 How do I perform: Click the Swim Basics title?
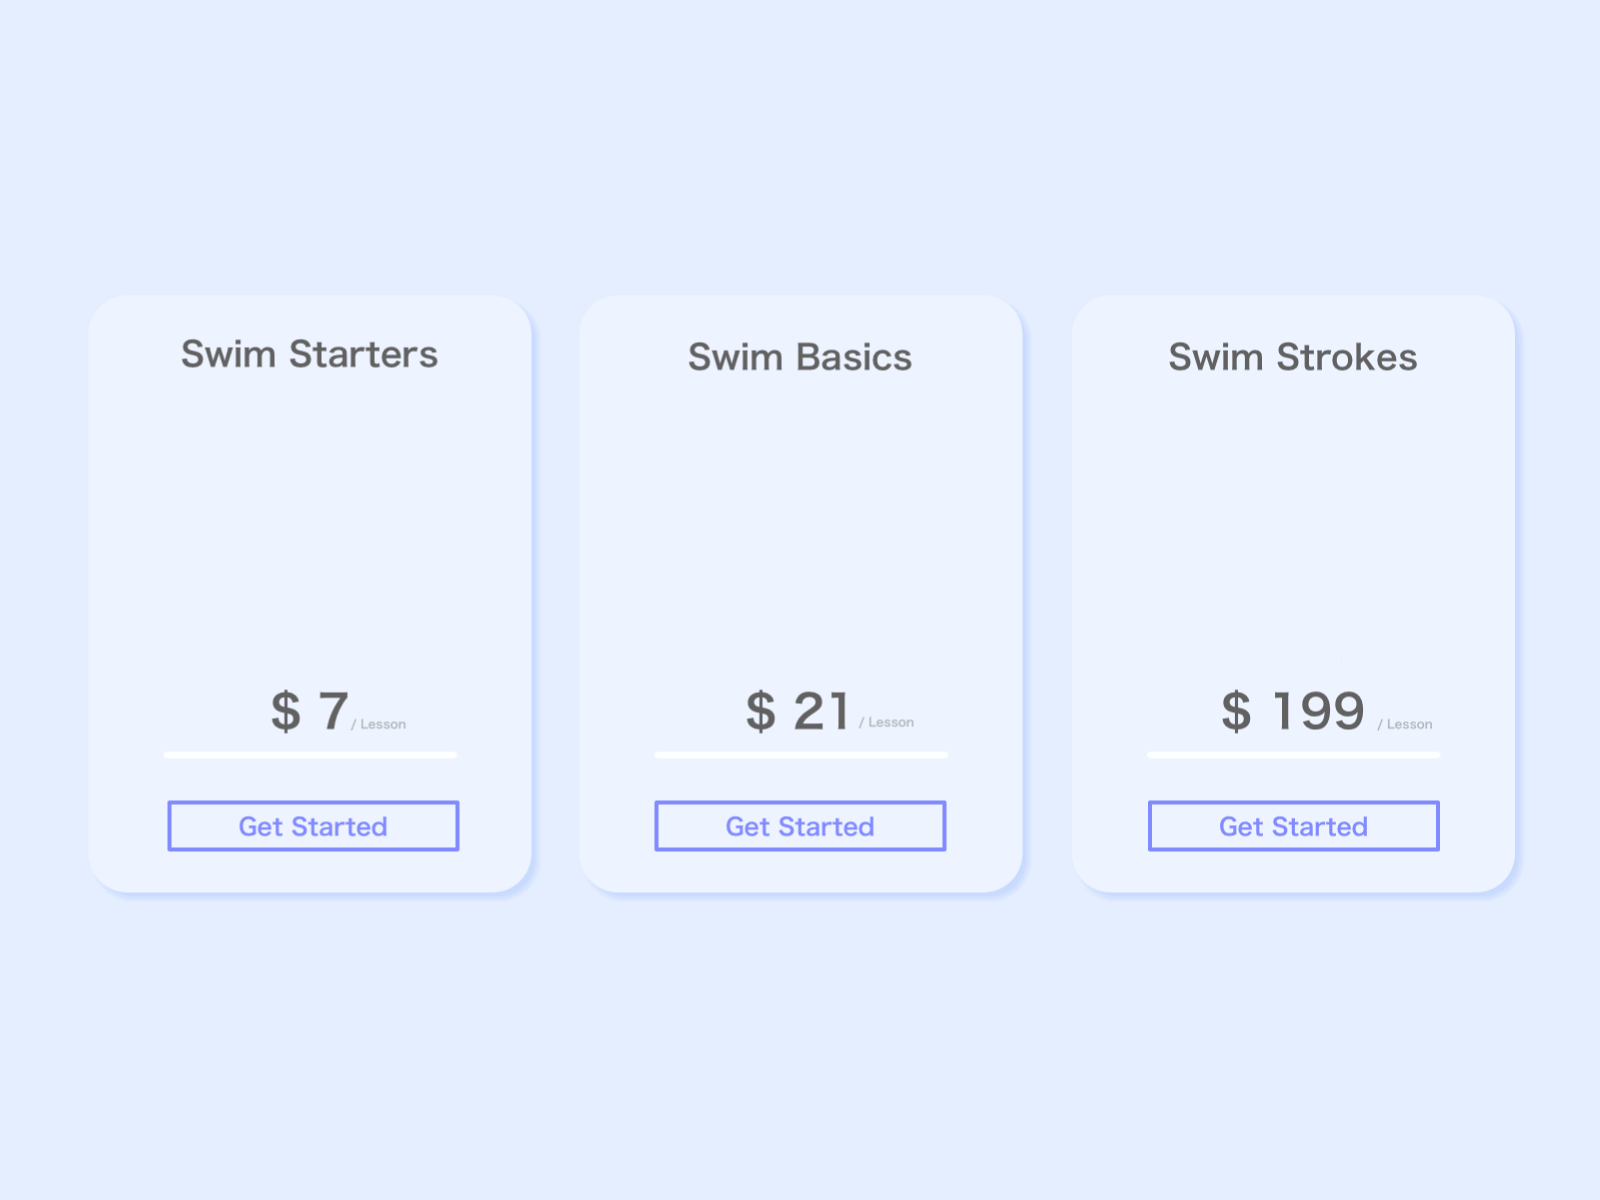point(800,357)
